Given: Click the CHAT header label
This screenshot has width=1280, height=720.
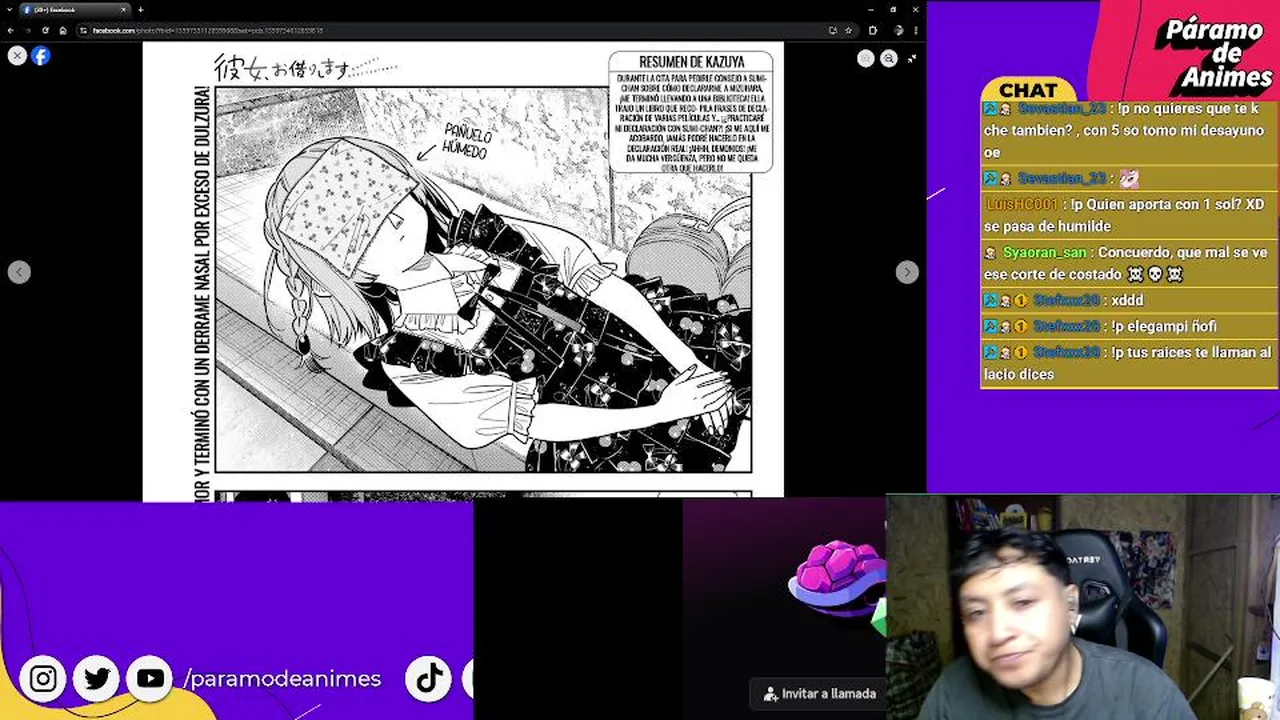Looking at the screenshot, I should click(x=1028, y=91).
